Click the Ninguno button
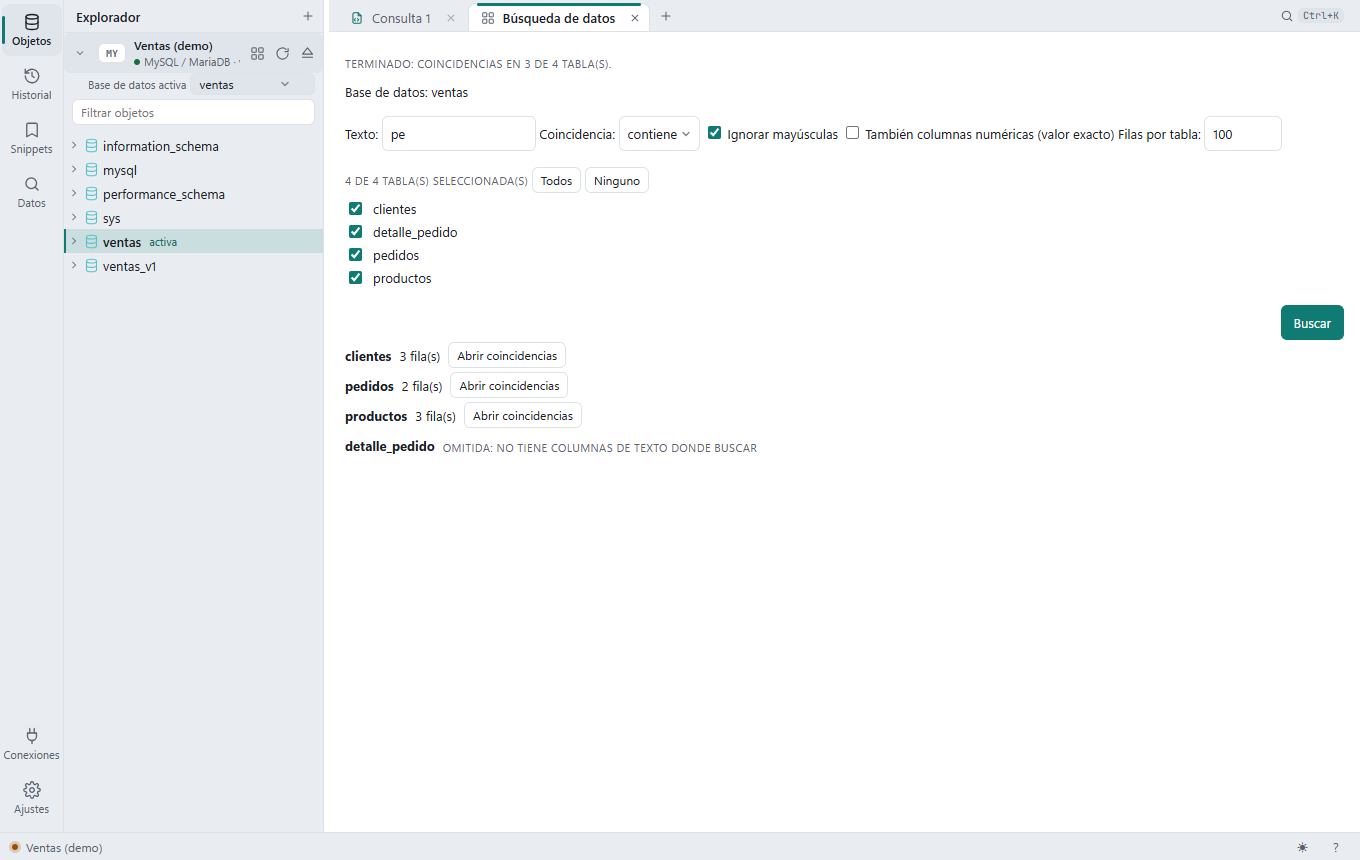The width and height of the screenshot is (1360, 860). pyautogui.click(x=617, y=181)
